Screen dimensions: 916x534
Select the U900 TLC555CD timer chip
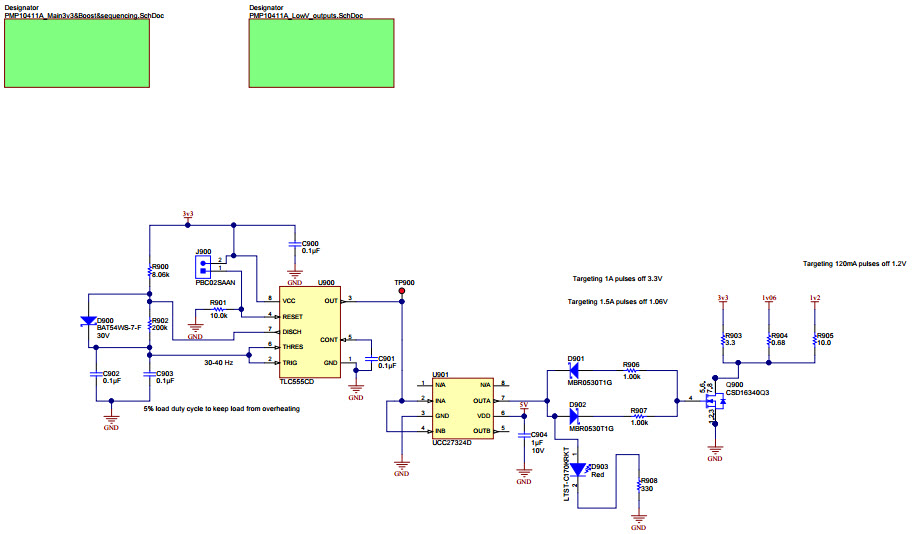click(310, 331)
